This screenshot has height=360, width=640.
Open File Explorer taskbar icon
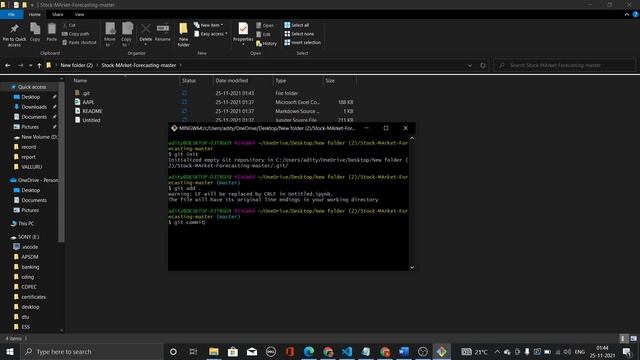click(213, 351)
